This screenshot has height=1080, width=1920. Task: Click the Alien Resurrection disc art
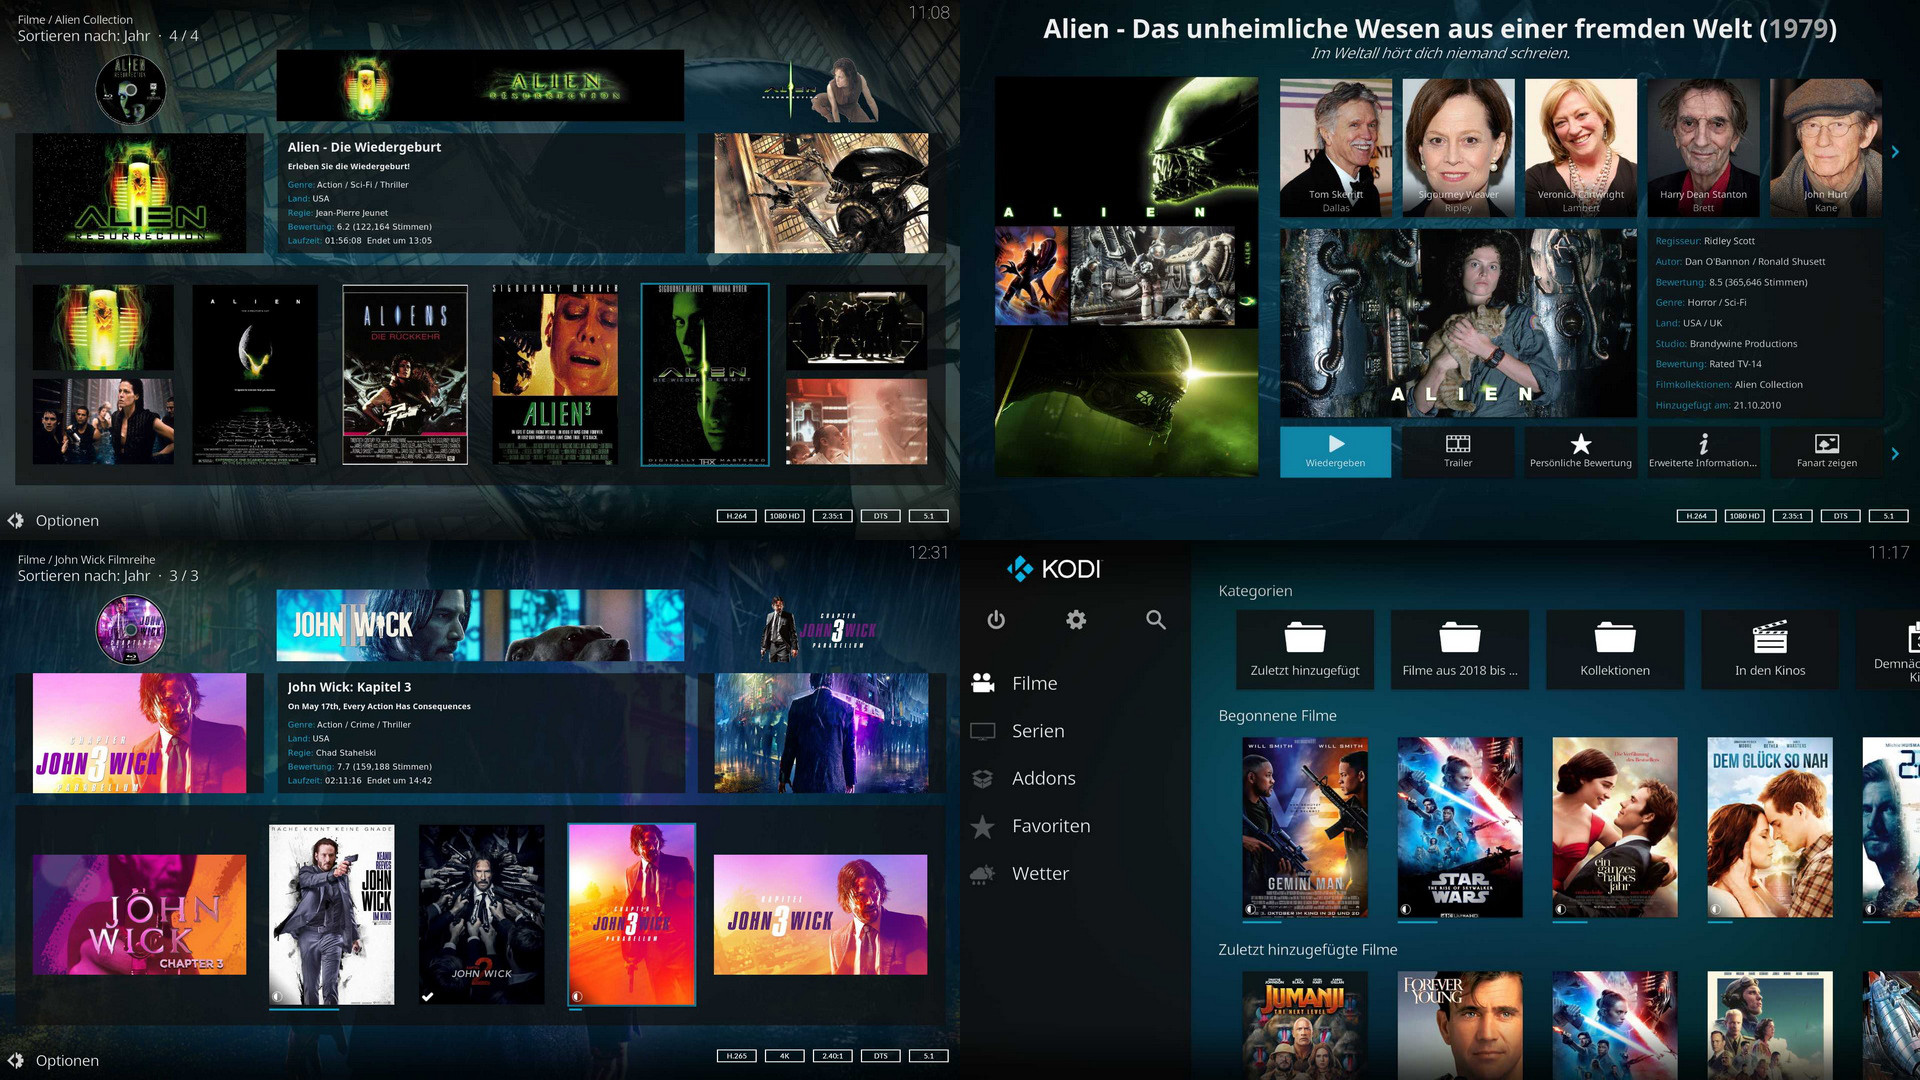point(130,90)
